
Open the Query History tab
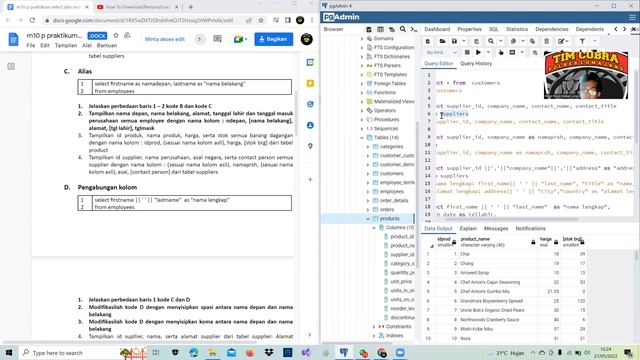point(476,64)
